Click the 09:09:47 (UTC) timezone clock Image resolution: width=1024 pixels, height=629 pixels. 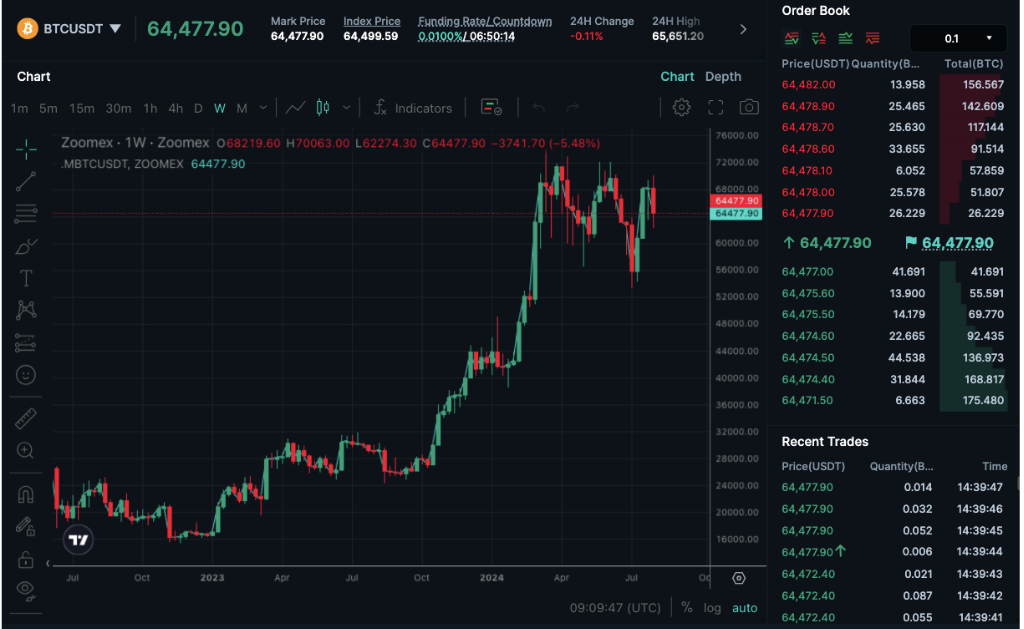pyautogui.click(x=615, y=608)
